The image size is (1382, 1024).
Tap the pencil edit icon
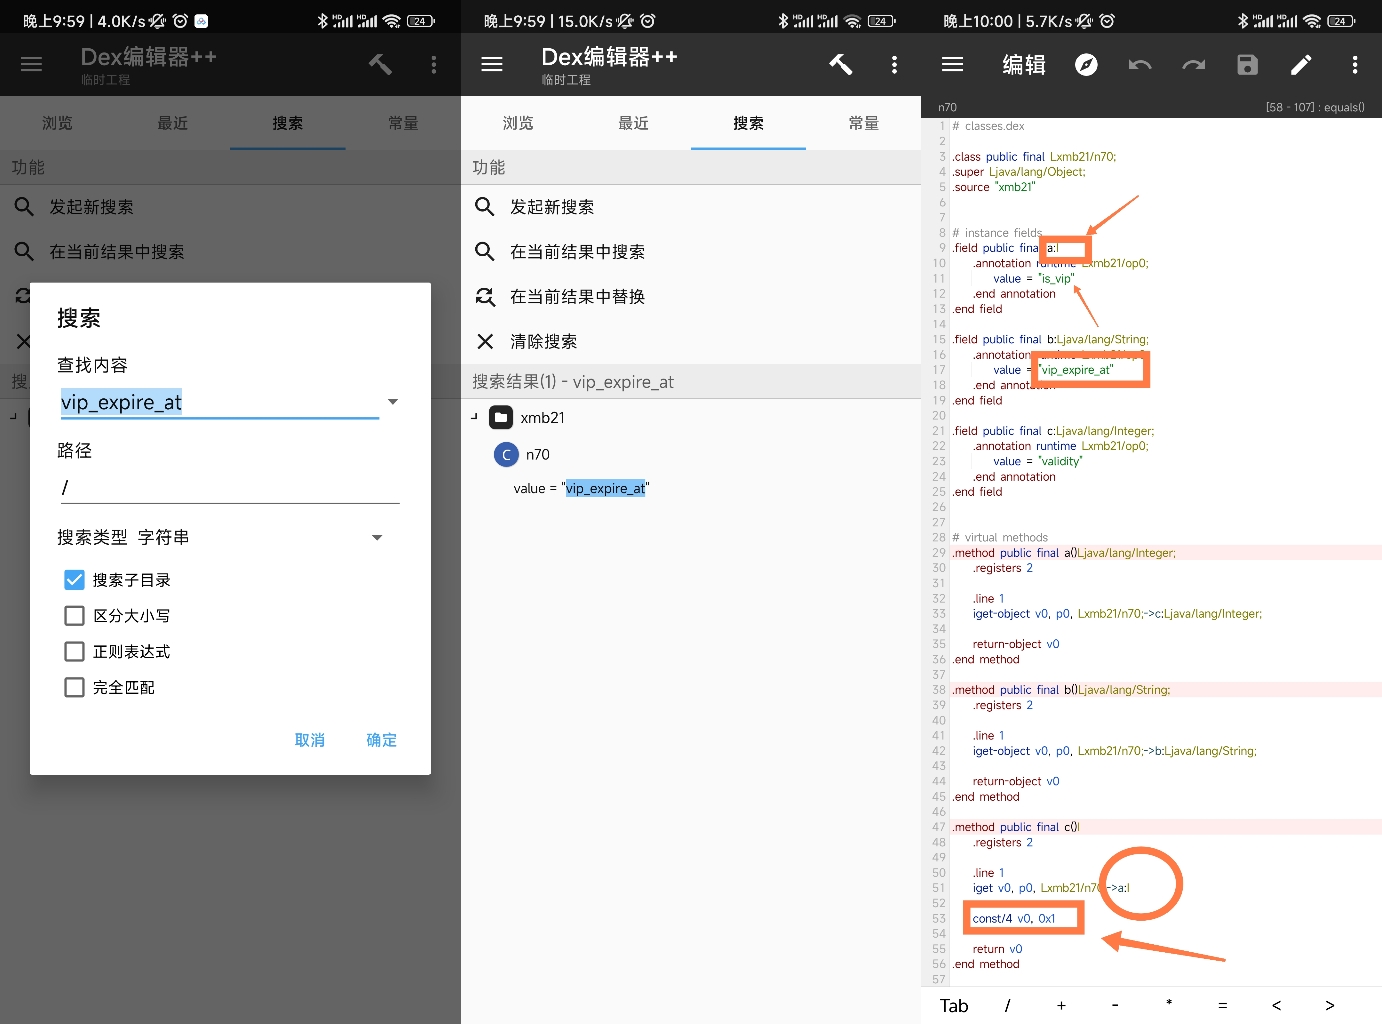pyautogui.click(x=1301, y=65)
